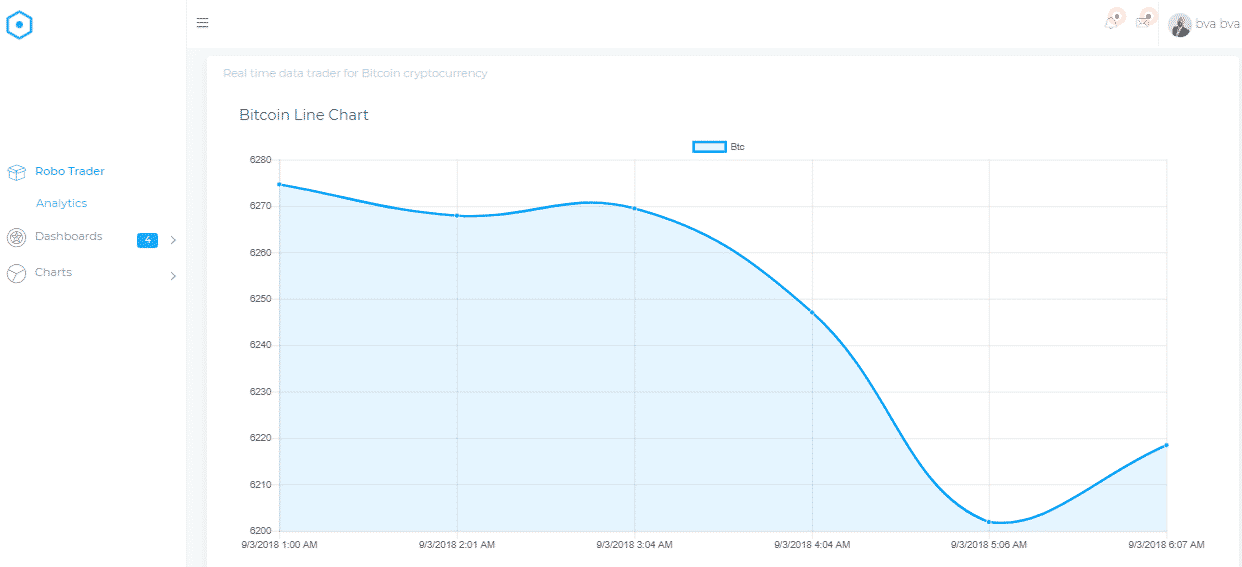Expand the Charts chevron arrow
Image resolution: width=1242 pixels, height=567 pixels.
pos(173,276)
